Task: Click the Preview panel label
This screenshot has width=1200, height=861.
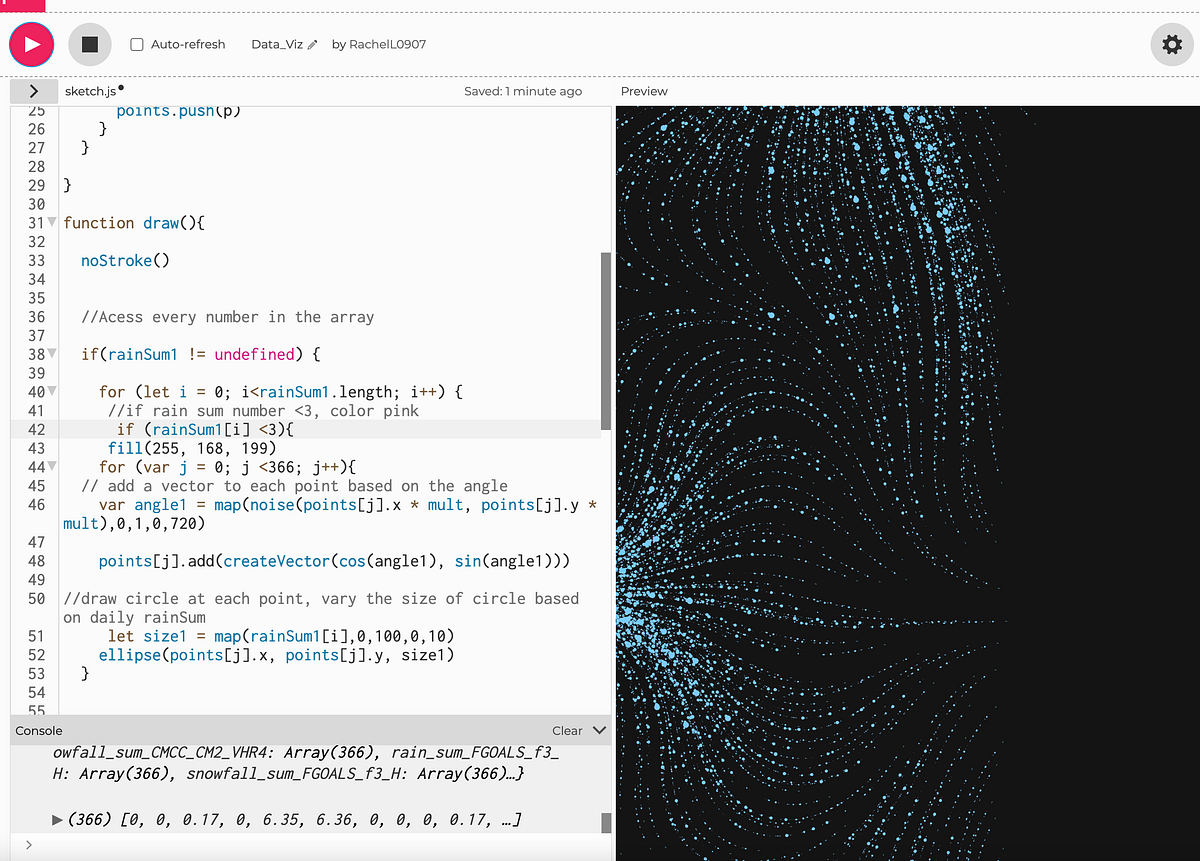Action: tap(643, 91)
